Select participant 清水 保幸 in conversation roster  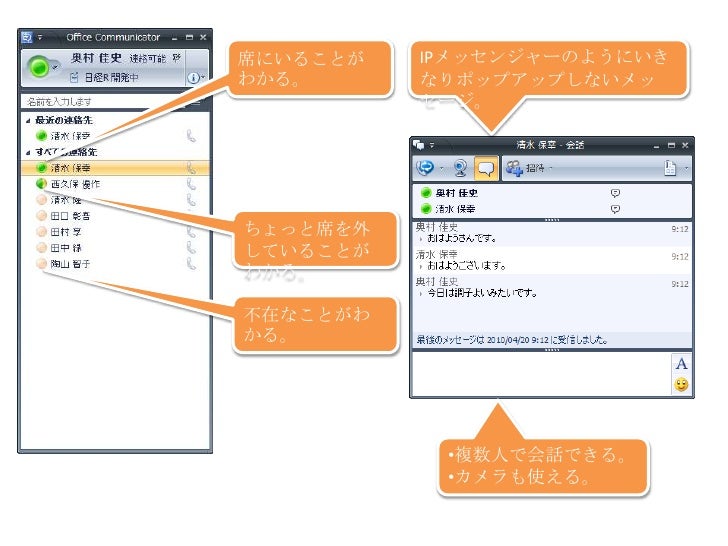455,209
